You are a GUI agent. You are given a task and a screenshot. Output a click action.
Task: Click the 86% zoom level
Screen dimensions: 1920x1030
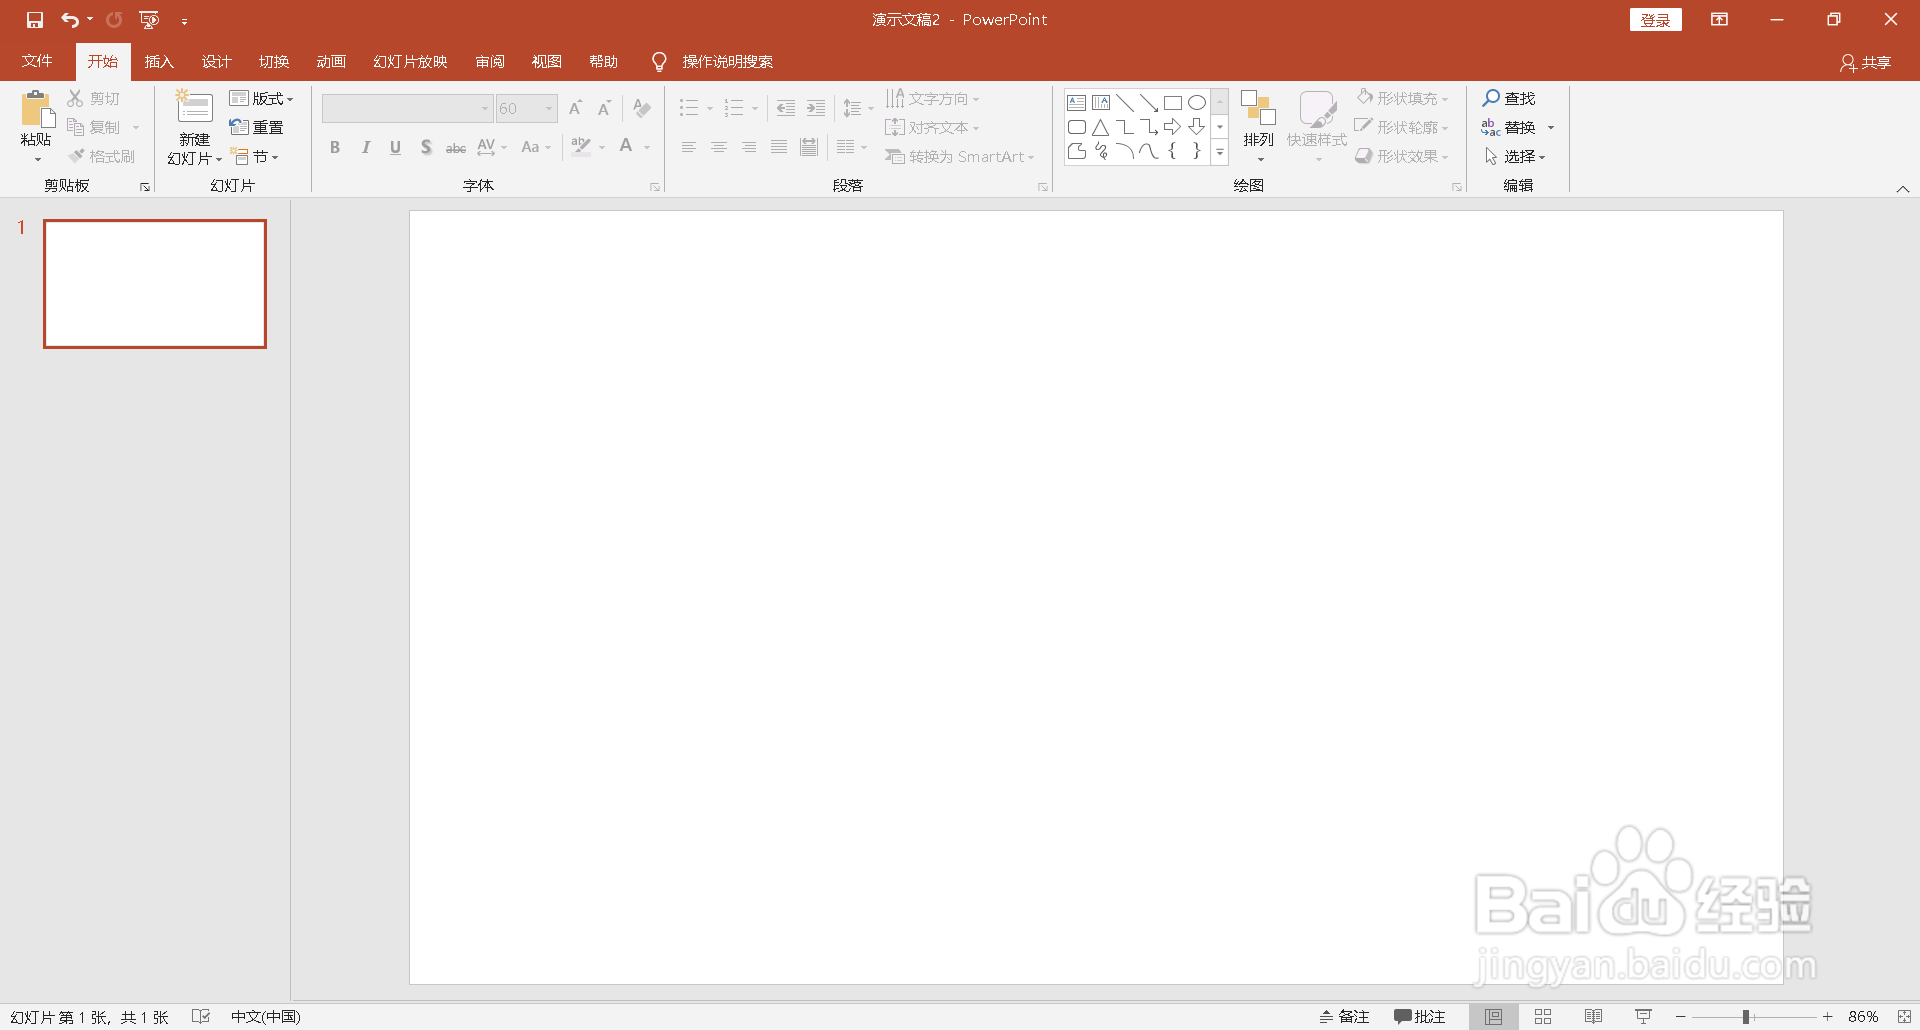pos(1863,1016)
